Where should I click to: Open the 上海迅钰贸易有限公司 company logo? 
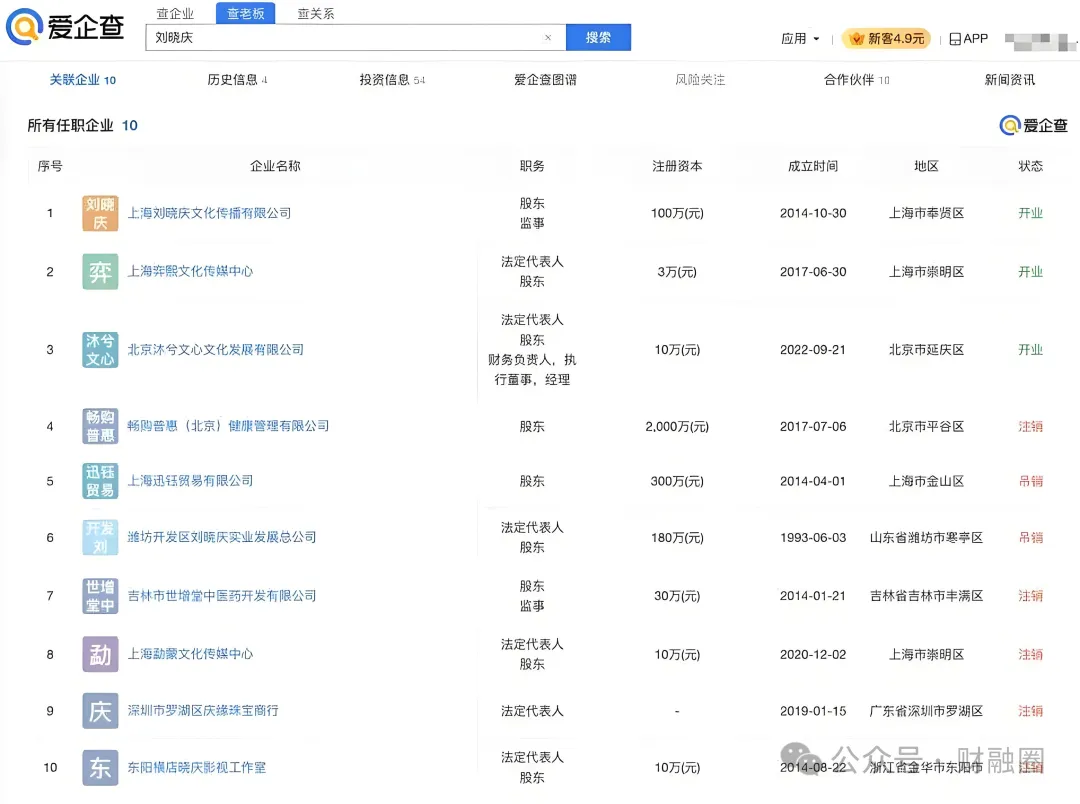click(x=100, y=481)
